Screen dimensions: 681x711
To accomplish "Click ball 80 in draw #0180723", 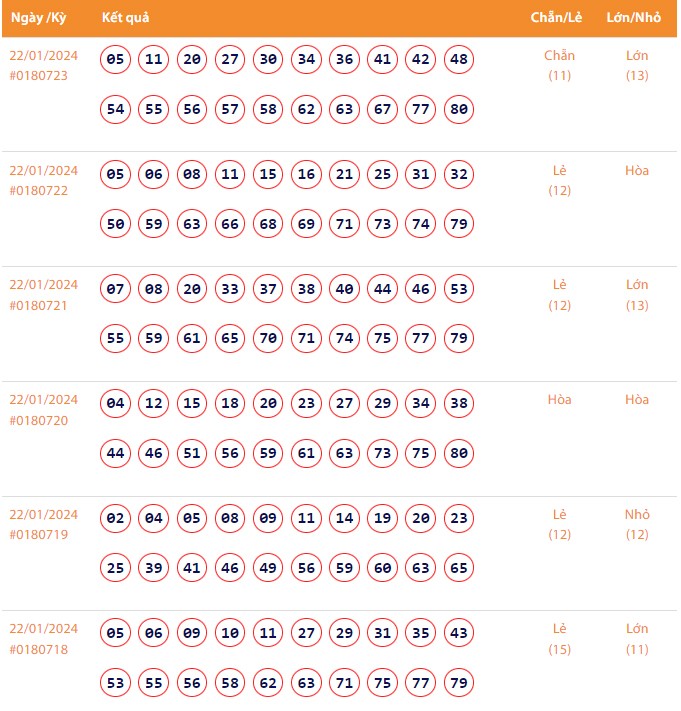I will (459, 109).
